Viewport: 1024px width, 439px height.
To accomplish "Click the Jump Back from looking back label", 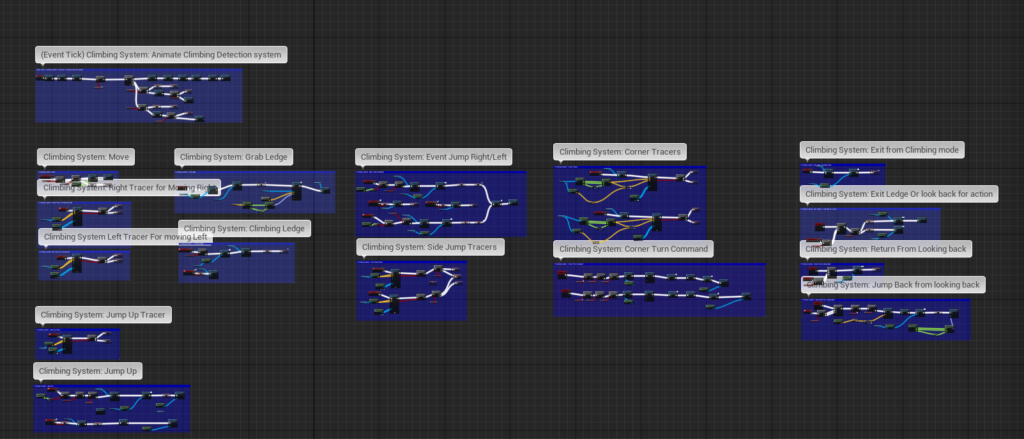I will 893,285.
